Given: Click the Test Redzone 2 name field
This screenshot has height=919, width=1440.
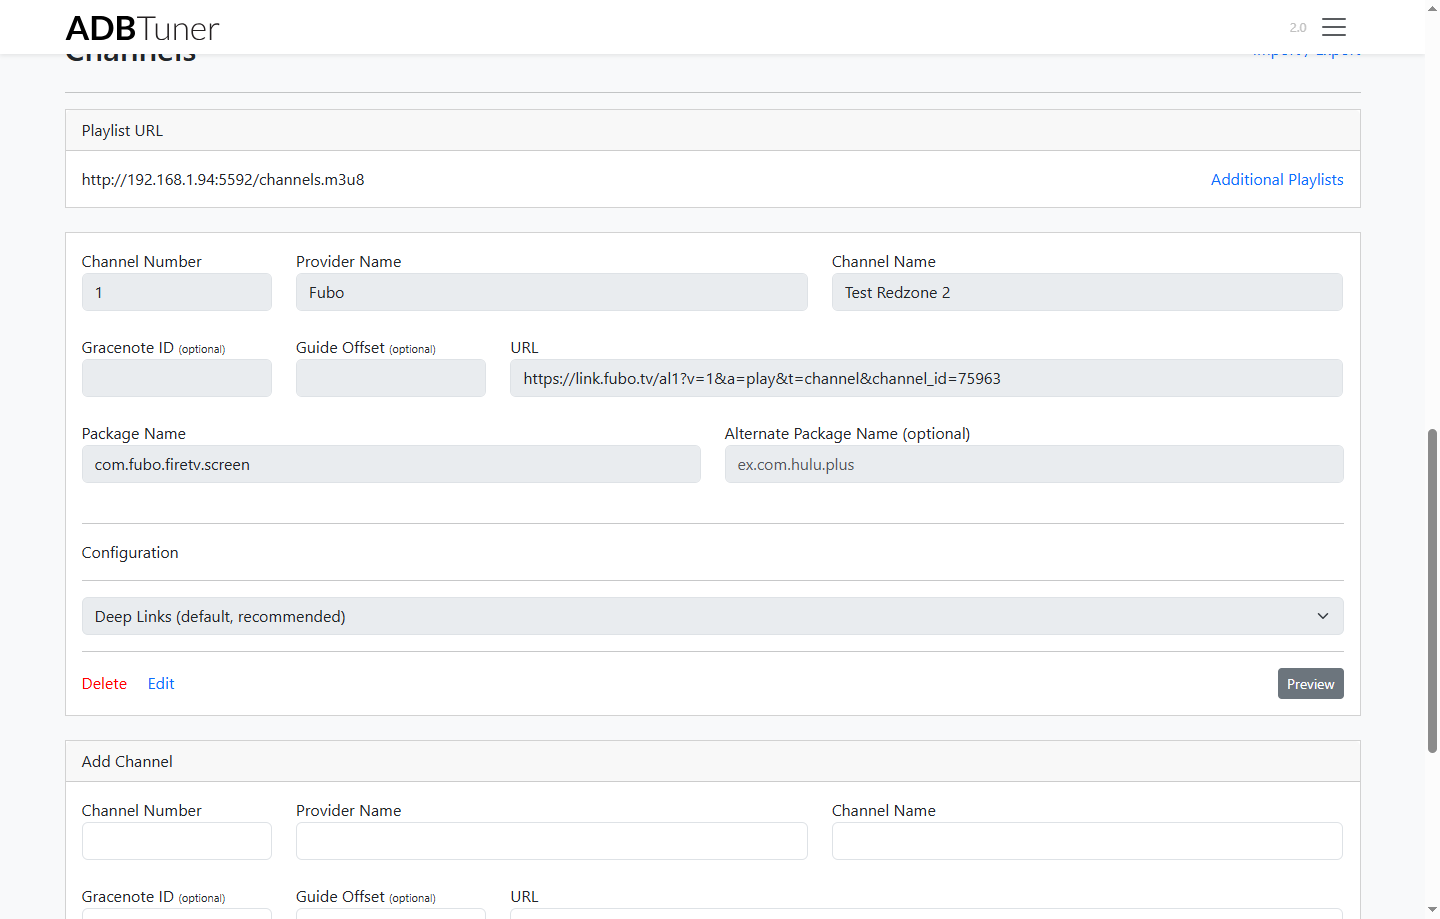Looking at the screenshot, I should pyautogui.click(x=1086, y=293).
